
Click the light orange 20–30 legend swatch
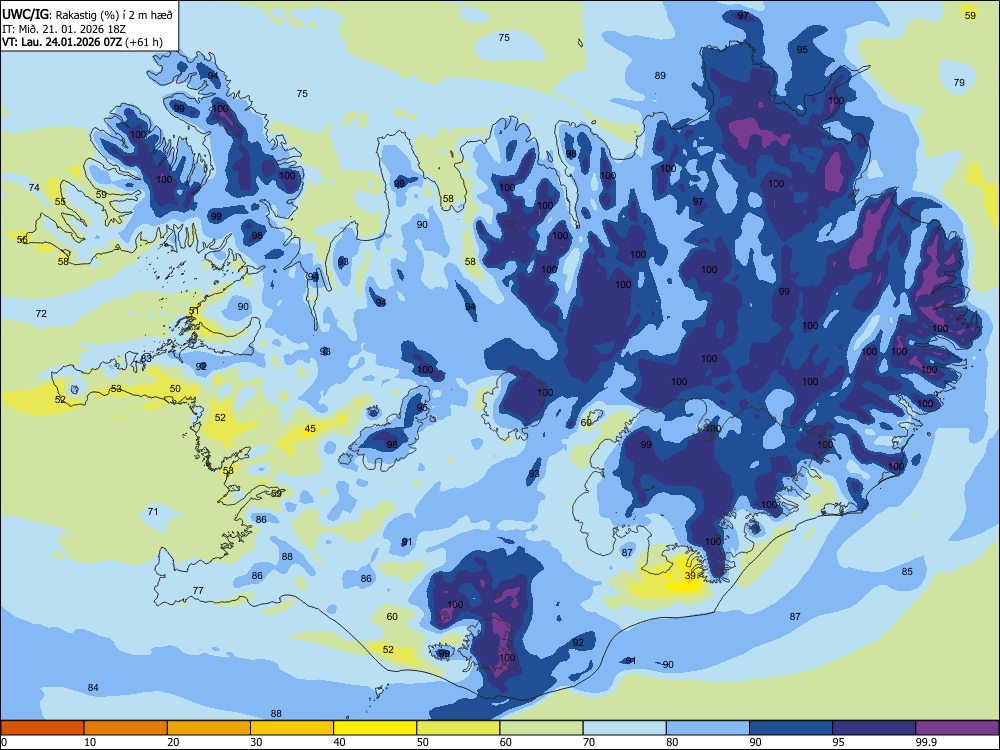pos(209,728)
